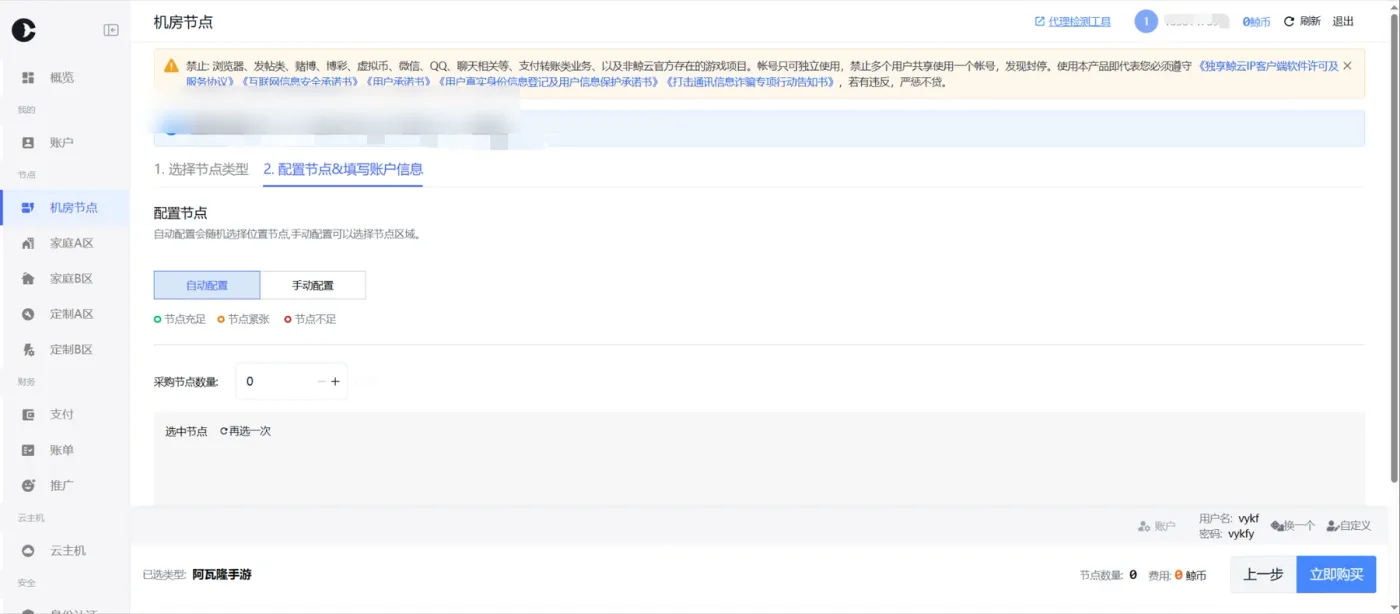Open 概览 overview icon in sidebar

coord(28,77)
